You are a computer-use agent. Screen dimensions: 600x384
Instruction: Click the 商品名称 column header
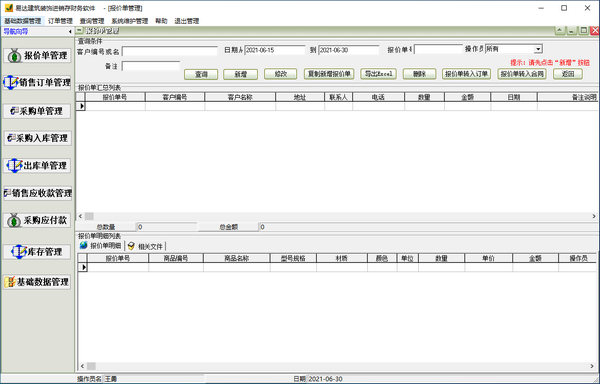pyautogui.click(x=236, y=258)
